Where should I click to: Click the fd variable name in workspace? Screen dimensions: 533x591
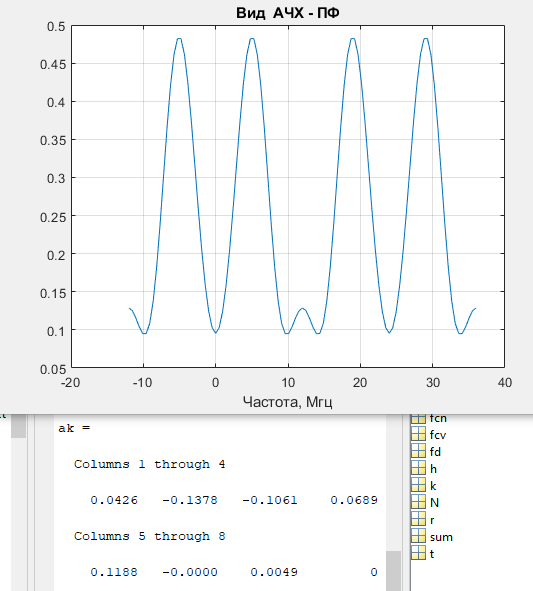point(435,452)
